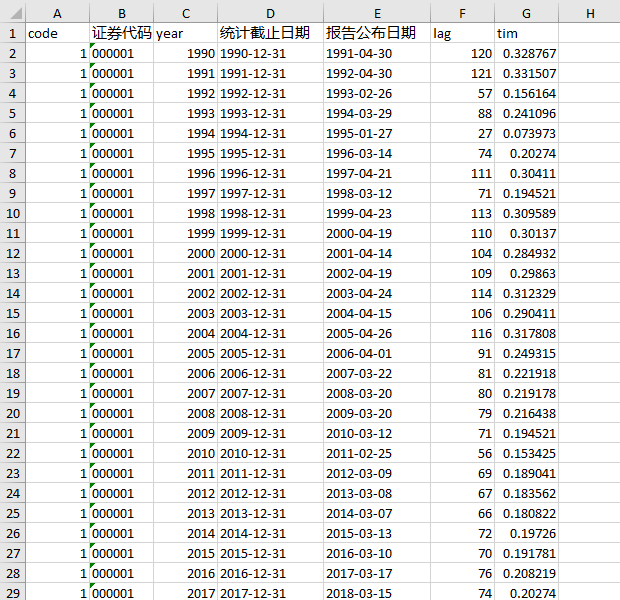The image size is (620, 600).
Task: Click the Select All corner triangle
Action: click(16, 14)
